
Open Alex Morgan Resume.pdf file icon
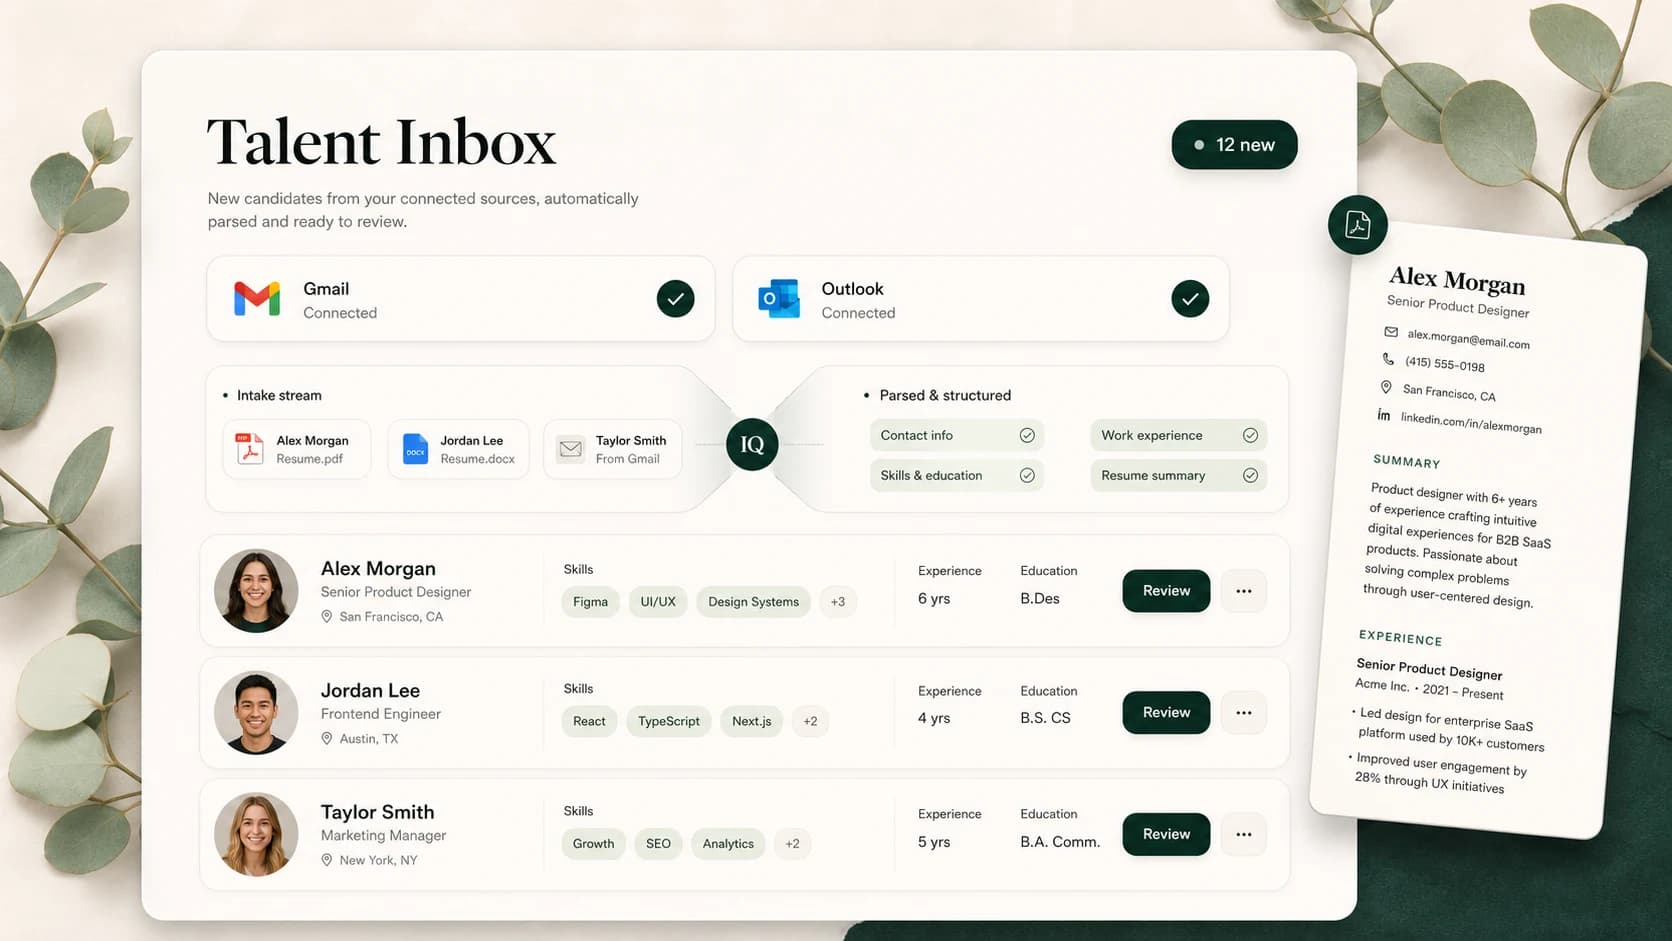[249, 449]
